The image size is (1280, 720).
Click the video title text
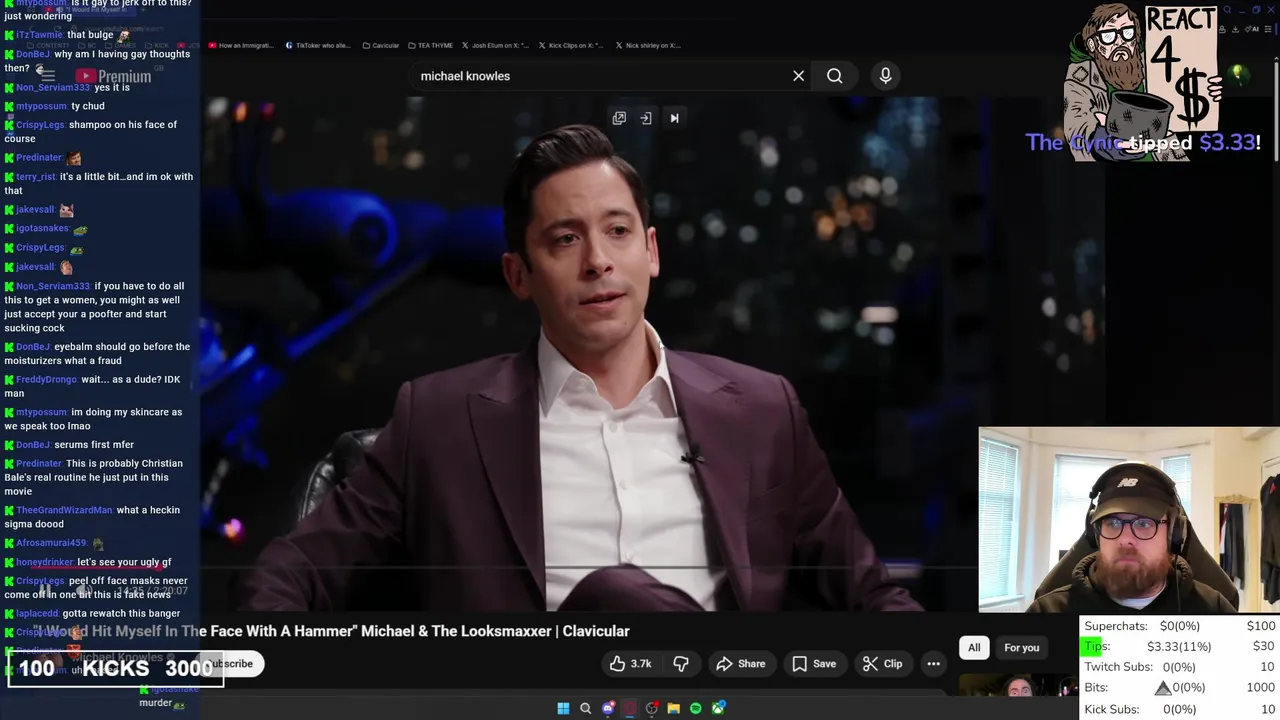tap(331, 631)
